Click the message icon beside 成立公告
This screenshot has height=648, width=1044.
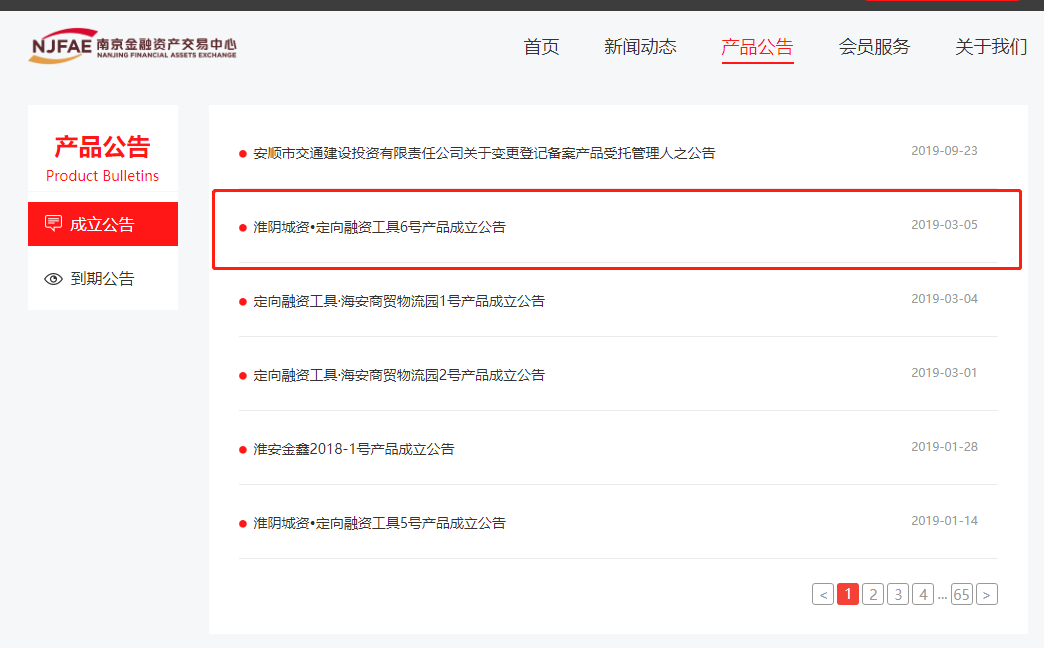[53, 223]
